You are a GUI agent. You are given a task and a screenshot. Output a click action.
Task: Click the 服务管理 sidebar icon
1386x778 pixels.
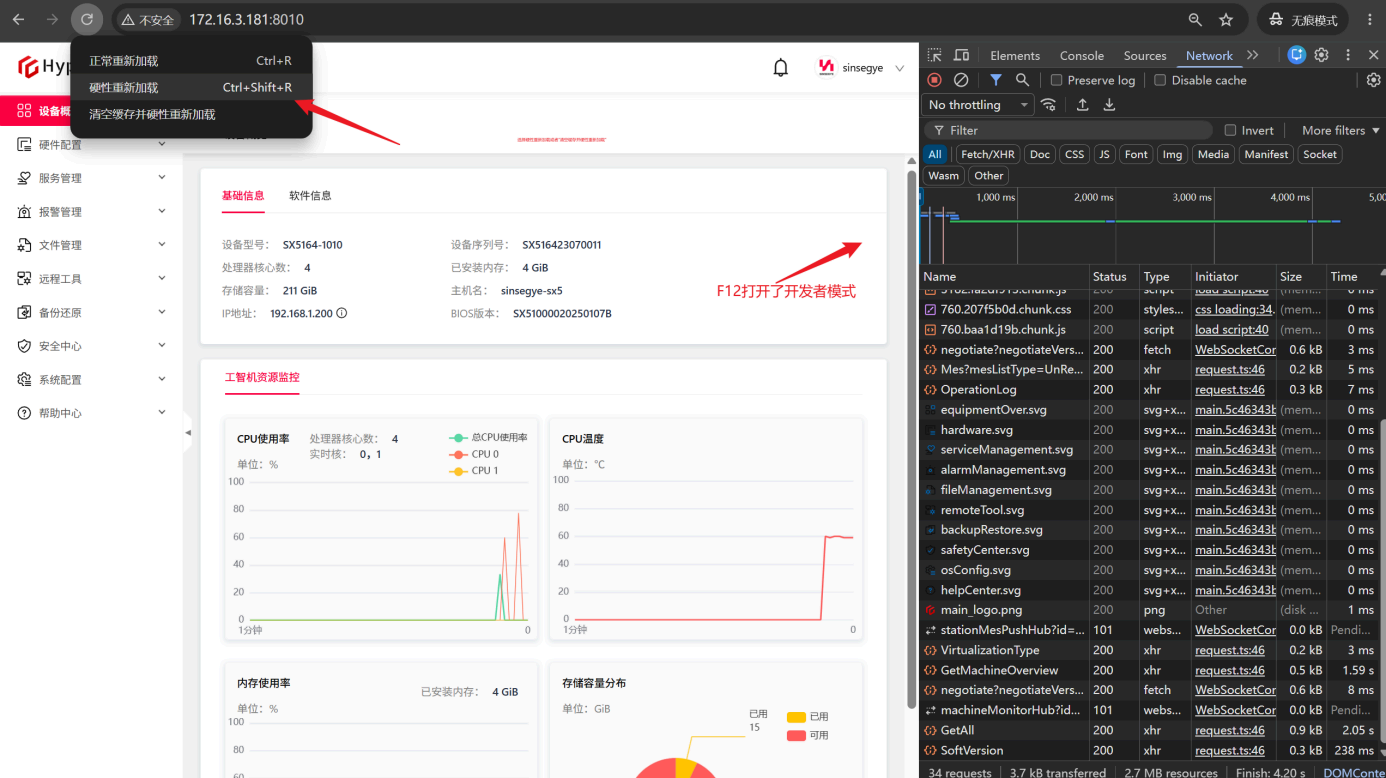(25, 178)
